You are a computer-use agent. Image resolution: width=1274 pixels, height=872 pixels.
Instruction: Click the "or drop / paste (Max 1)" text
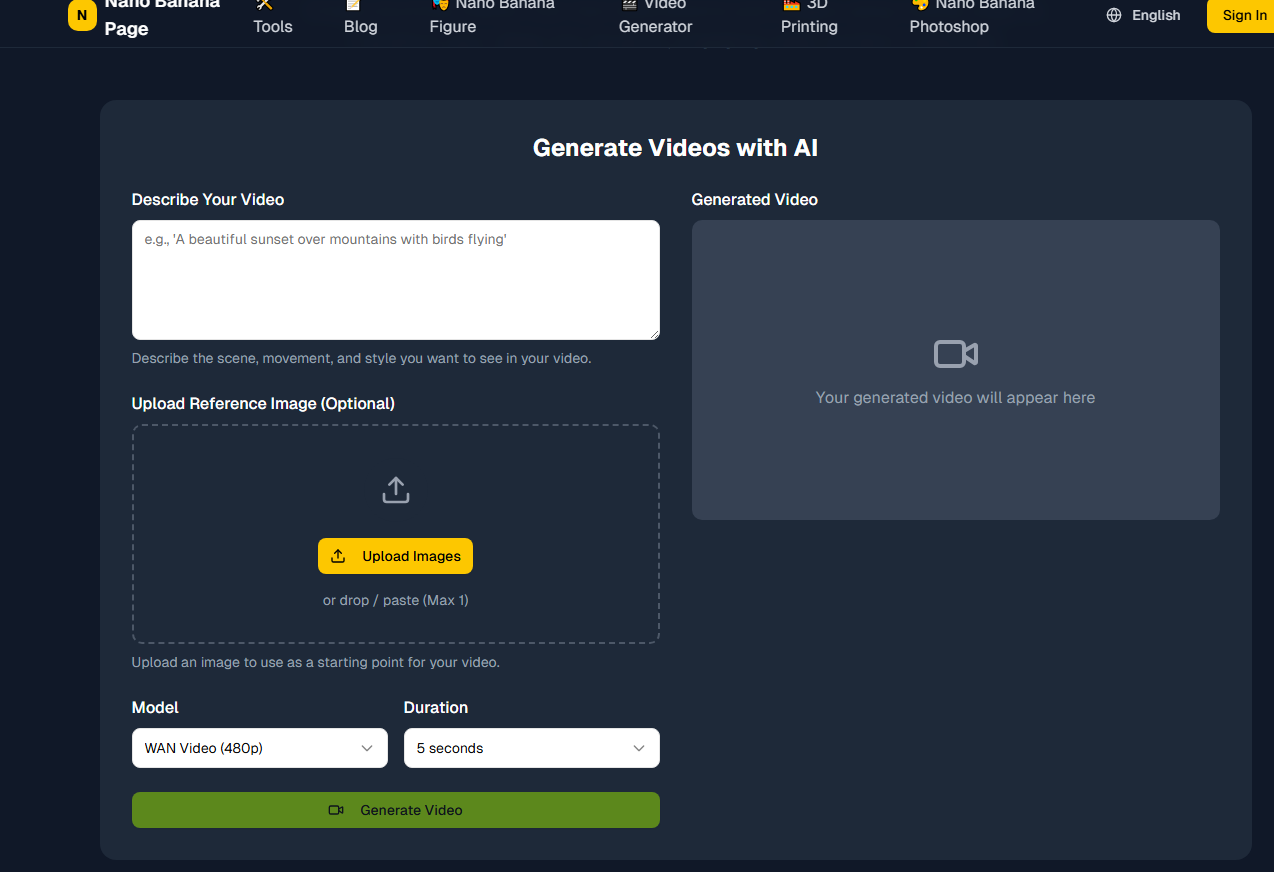coord(396,600)
